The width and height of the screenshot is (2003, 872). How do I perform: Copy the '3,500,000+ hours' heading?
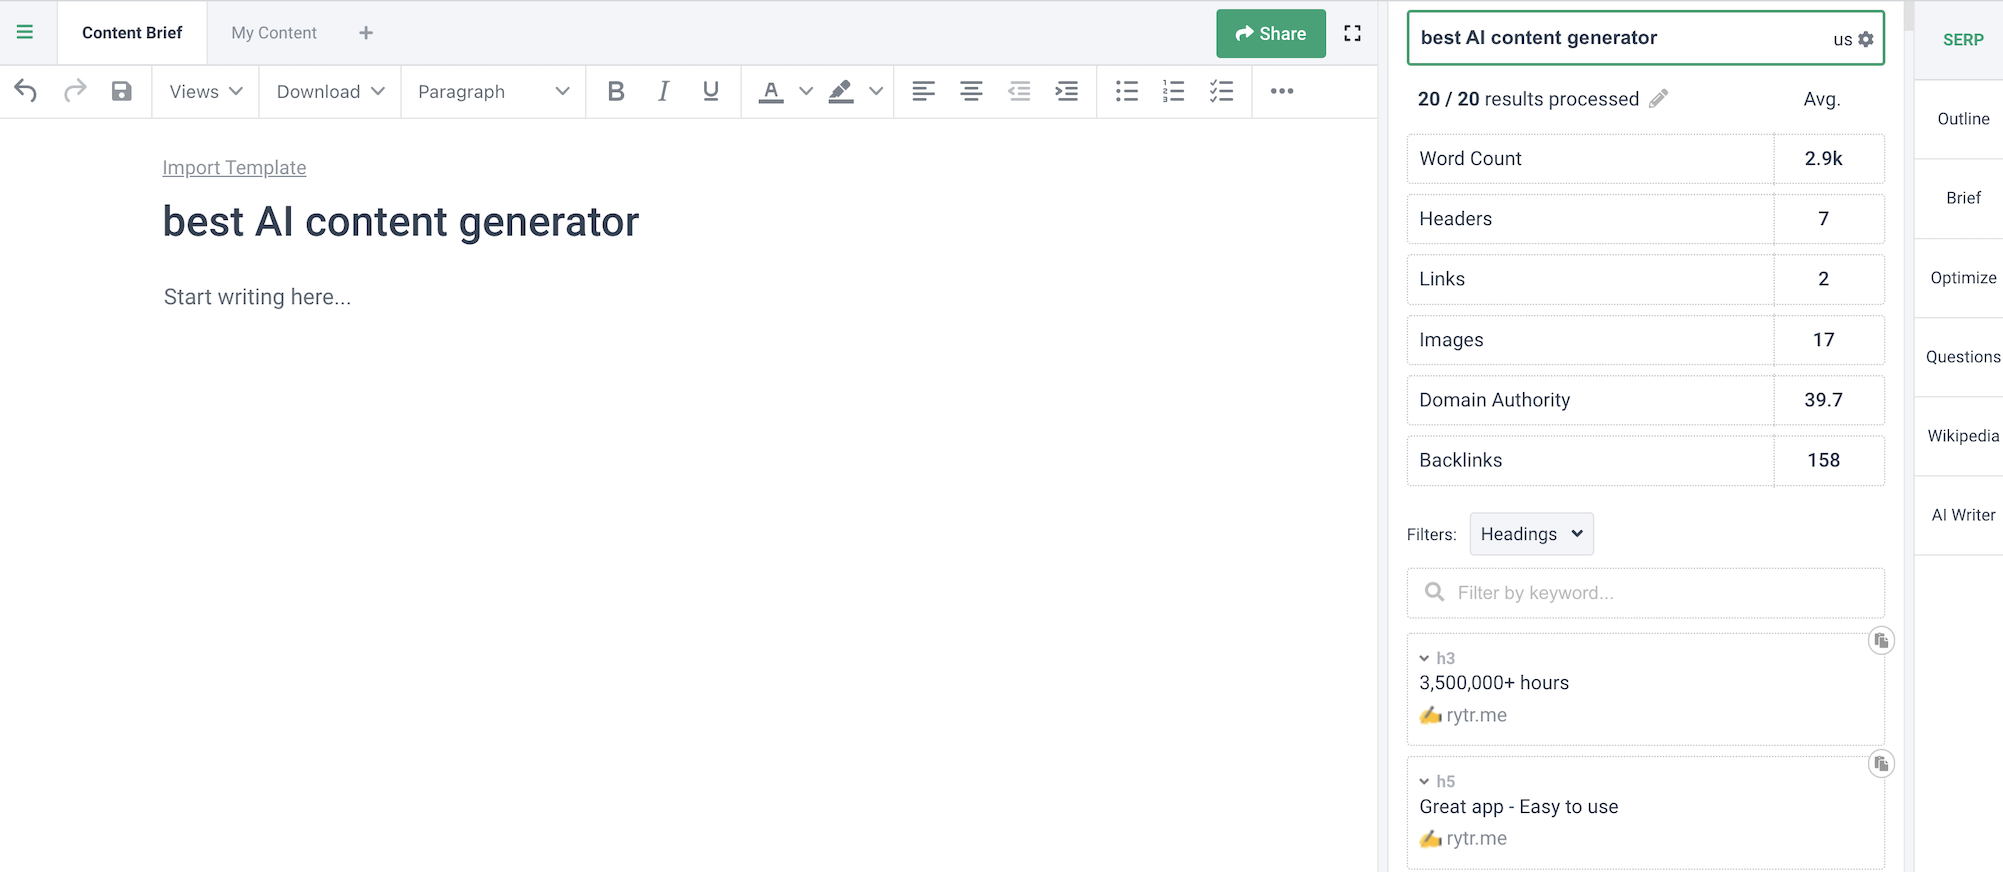pyautogui.click(x=1880, y=641)
